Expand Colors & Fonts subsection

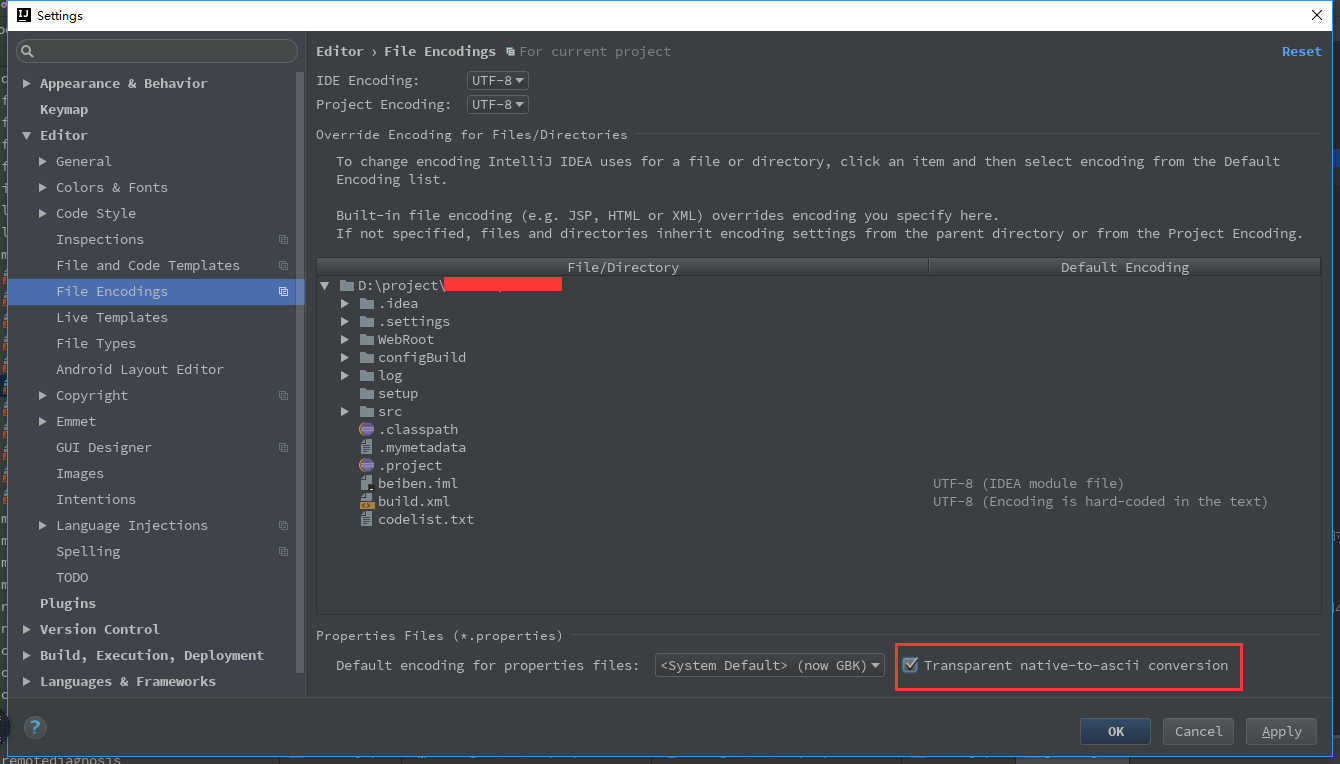(43, 188)
